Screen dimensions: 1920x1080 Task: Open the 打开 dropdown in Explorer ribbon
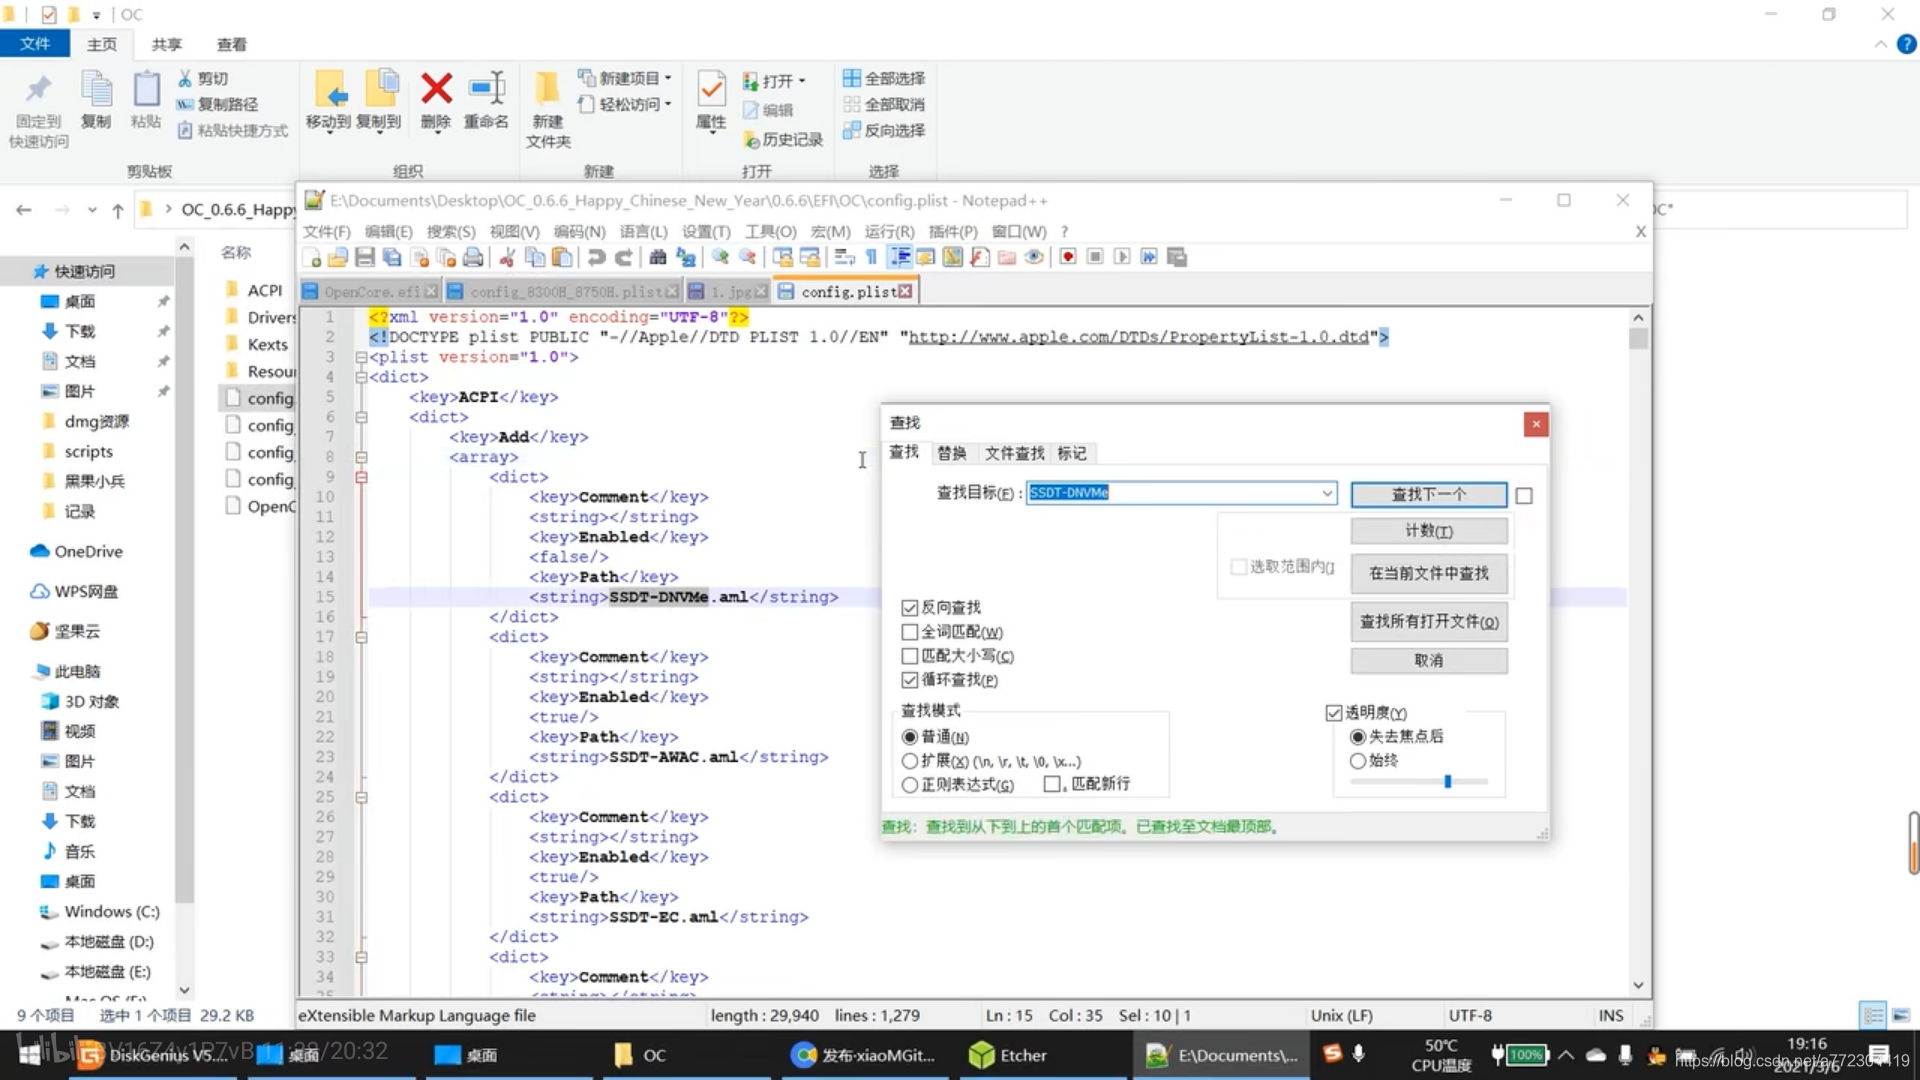pyautogui.click(x=774, y=81)
